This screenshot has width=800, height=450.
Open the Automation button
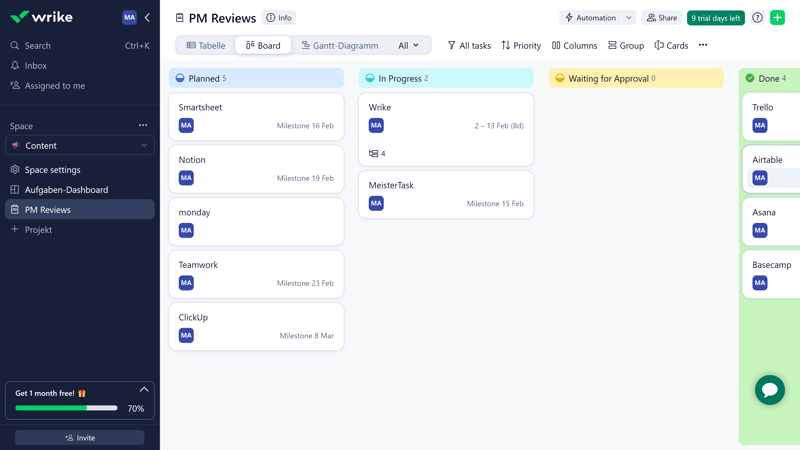[x=590, y=18]
